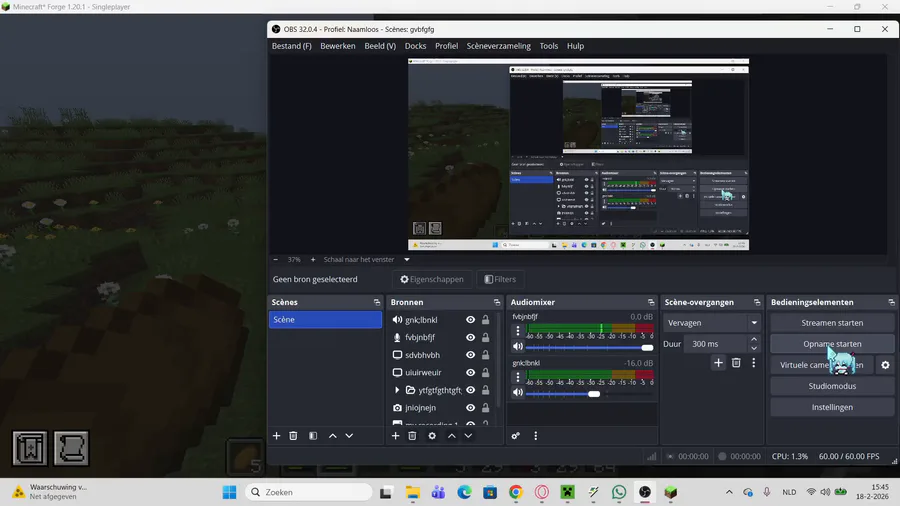Increase transition duration with up arrow

point(754,340)
